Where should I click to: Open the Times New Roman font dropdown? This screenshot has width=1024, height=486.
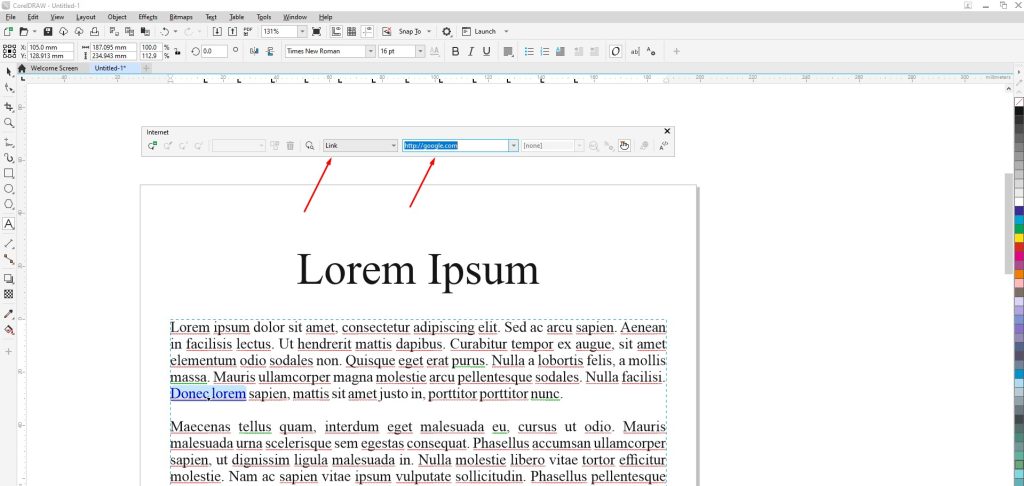(x=371, y=51)
